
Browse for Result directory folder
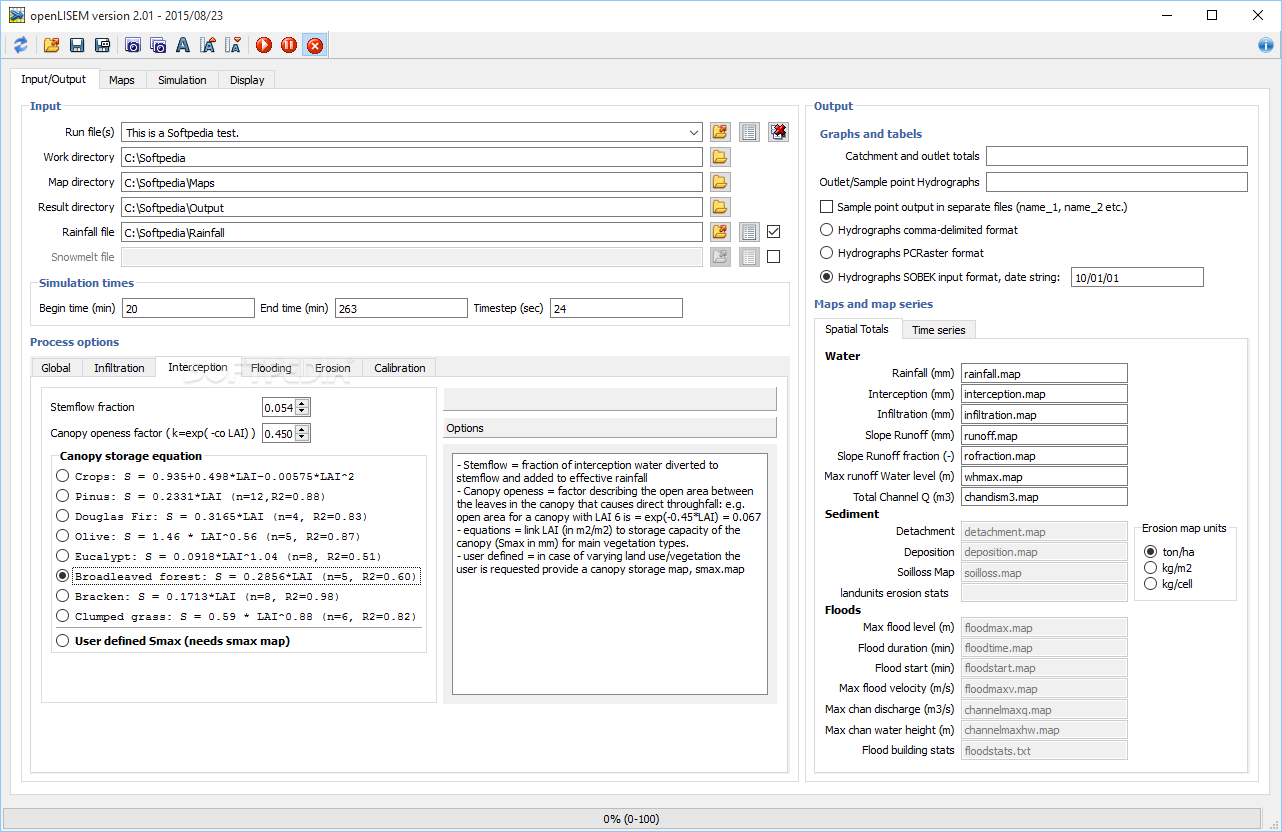point(720,207)
